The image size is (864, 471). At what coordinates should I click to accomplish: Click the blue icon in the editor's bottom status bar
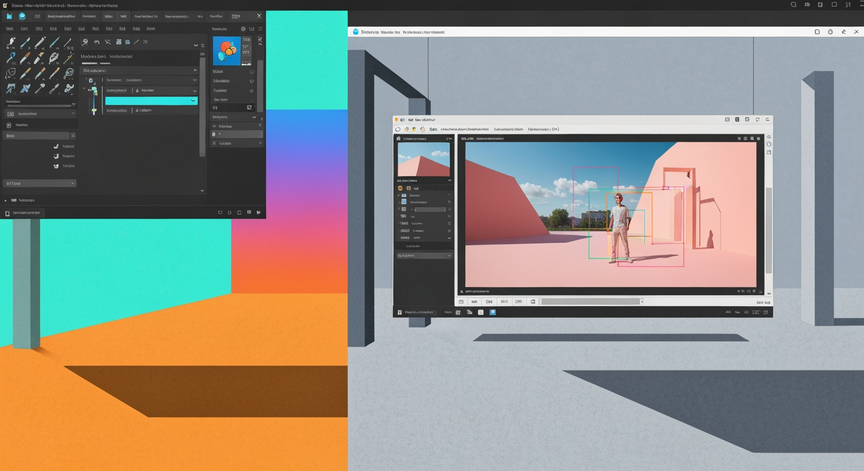tap(493, 312)
